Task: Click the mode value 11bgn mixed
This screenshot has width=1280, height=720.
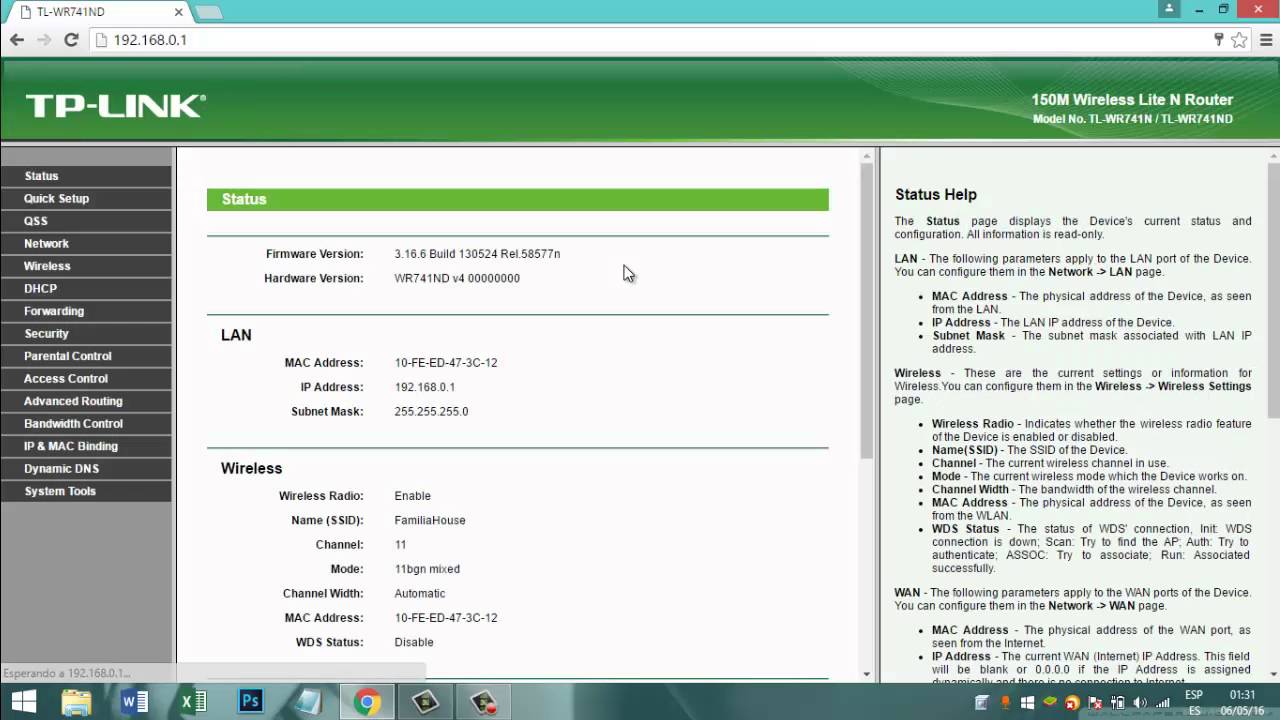Action: pyautogui.click(x=427, y=569)
